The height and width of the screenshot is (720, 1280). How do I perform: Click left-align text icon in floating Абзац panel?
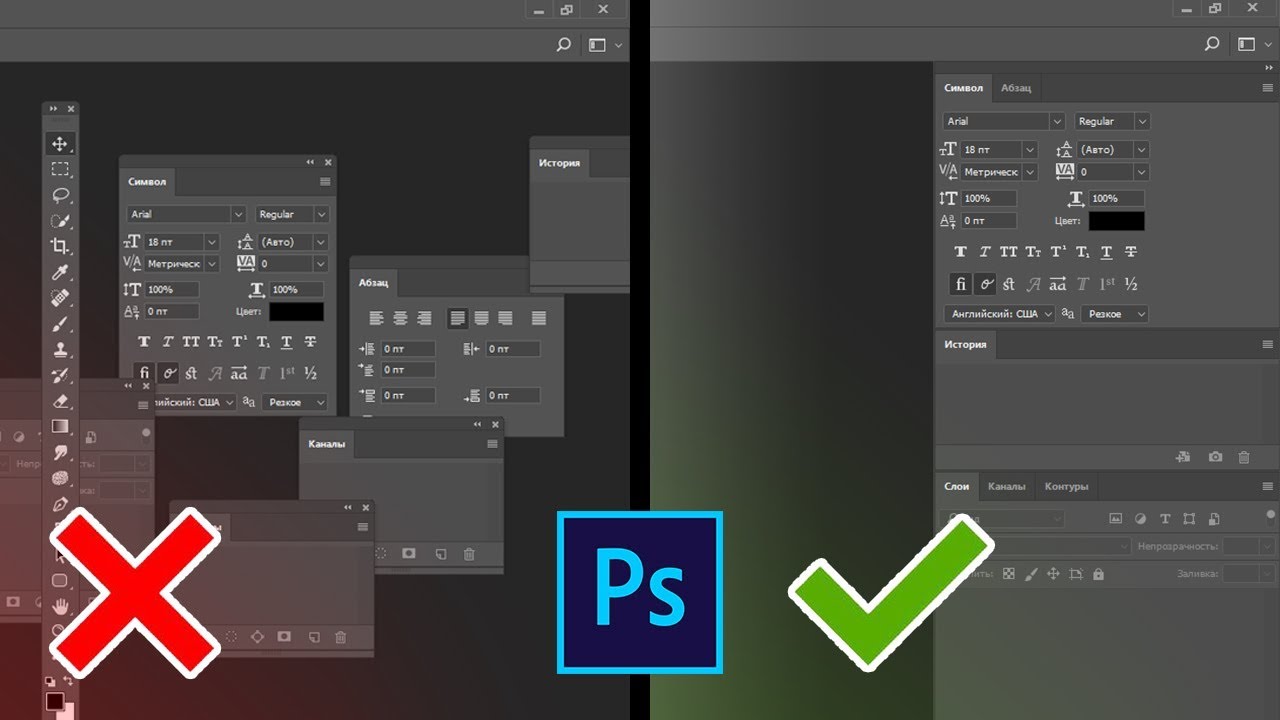pos(377,318)
